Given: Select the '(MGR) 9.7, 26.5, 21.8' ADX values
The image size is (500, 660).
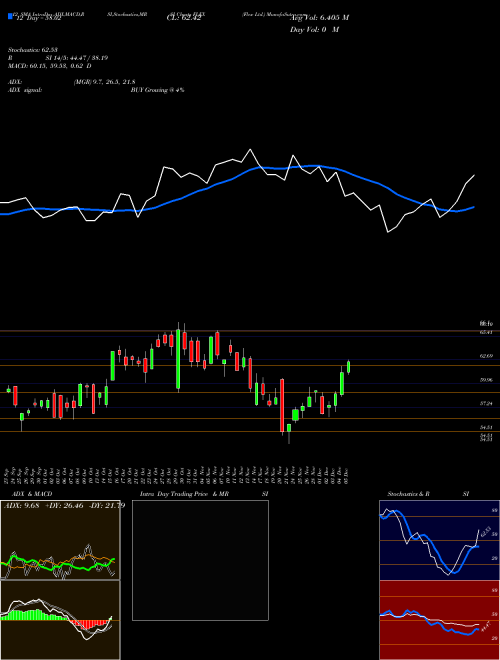Looking at the screenshot, I should [x=104, y=82].
